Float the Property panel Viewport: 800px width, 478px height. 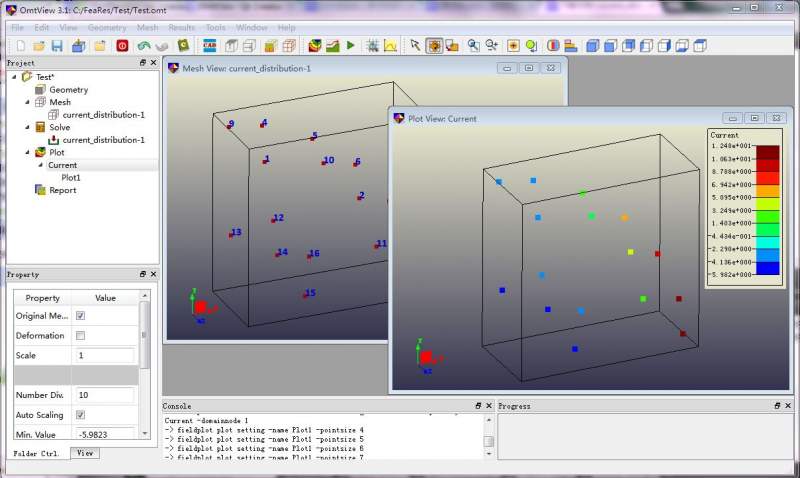click(143, 274)
